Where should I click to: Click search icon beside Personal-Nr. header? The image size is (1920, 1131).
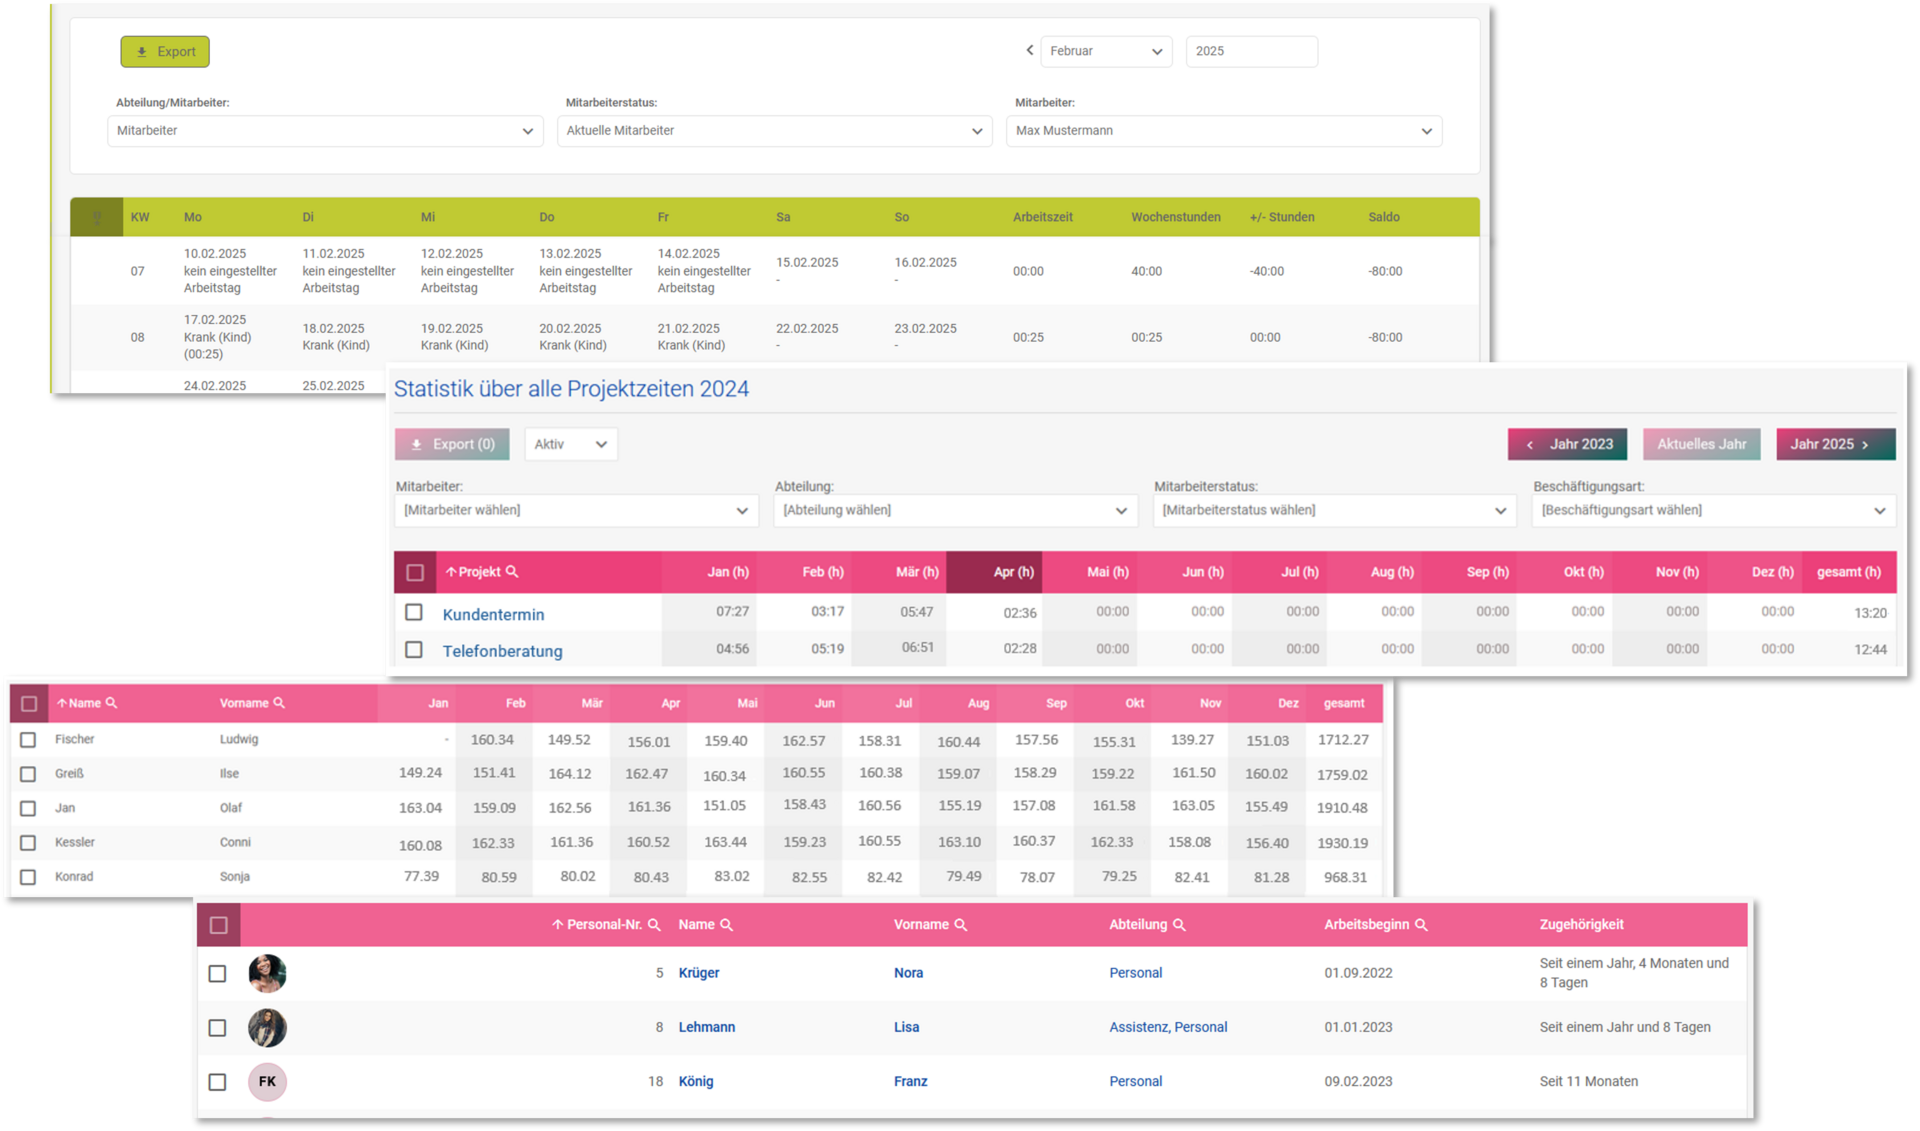click(654, 925)
